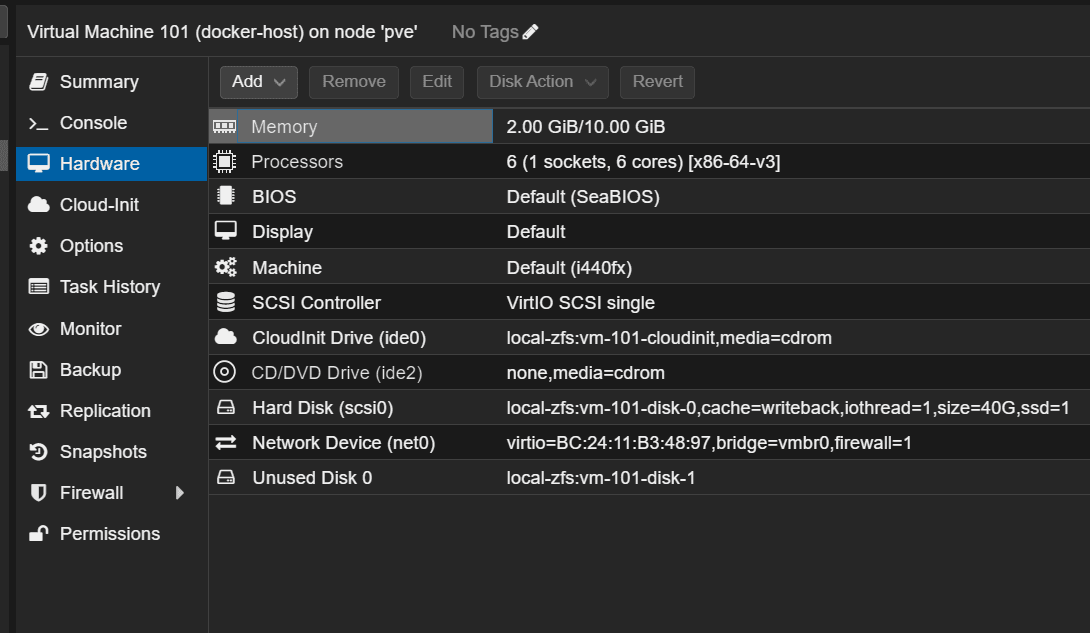
Task: Click the CD/DVD Drive disc icon
Action: tap(225, 372)
